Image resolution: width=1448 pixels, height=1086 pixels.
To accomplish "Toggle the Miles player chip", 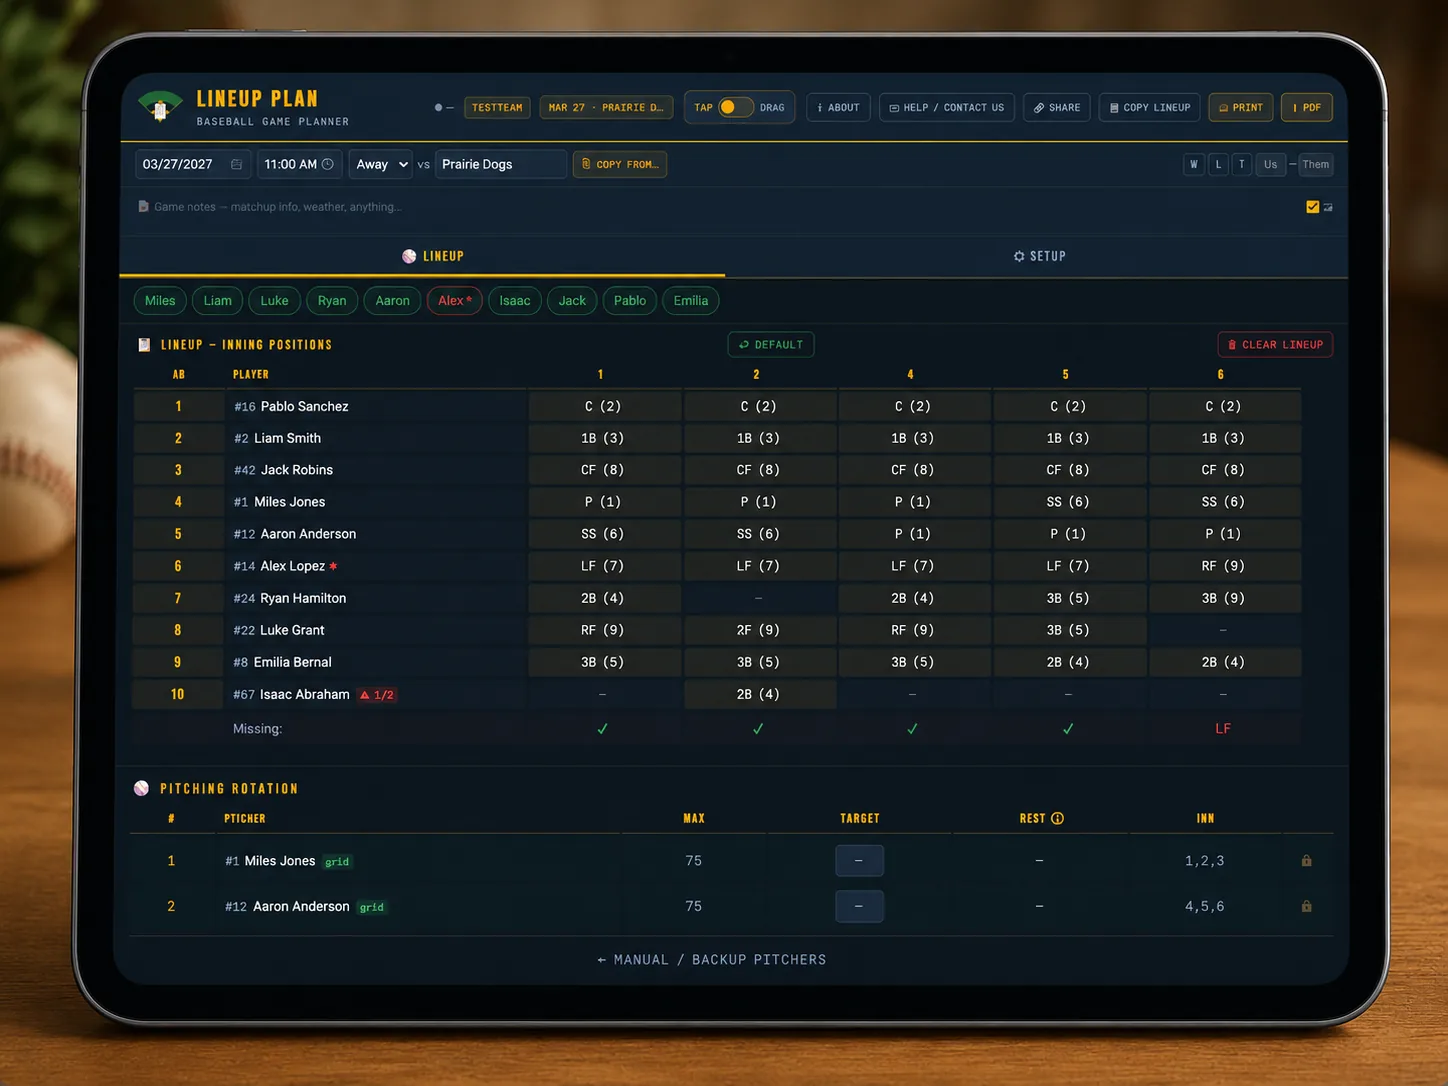I will (160, 300).
